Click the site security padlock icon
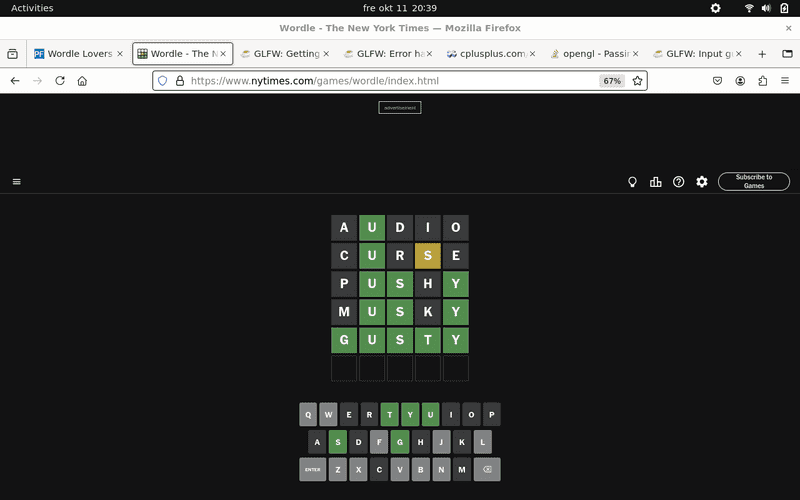The width and height of the screenshot is (800, 500). (180, 81)
